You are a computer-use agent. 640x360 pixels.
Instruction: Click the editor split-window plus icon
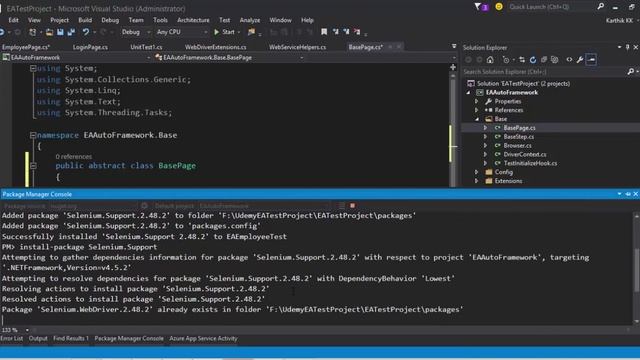tap(453, 67)
